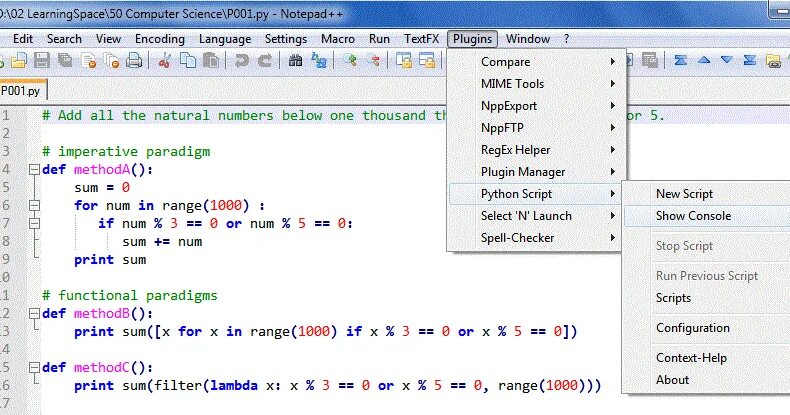This screenshot has height=415, width=790.
Task: Open the Run menu
Action: [x=379, y=39]
